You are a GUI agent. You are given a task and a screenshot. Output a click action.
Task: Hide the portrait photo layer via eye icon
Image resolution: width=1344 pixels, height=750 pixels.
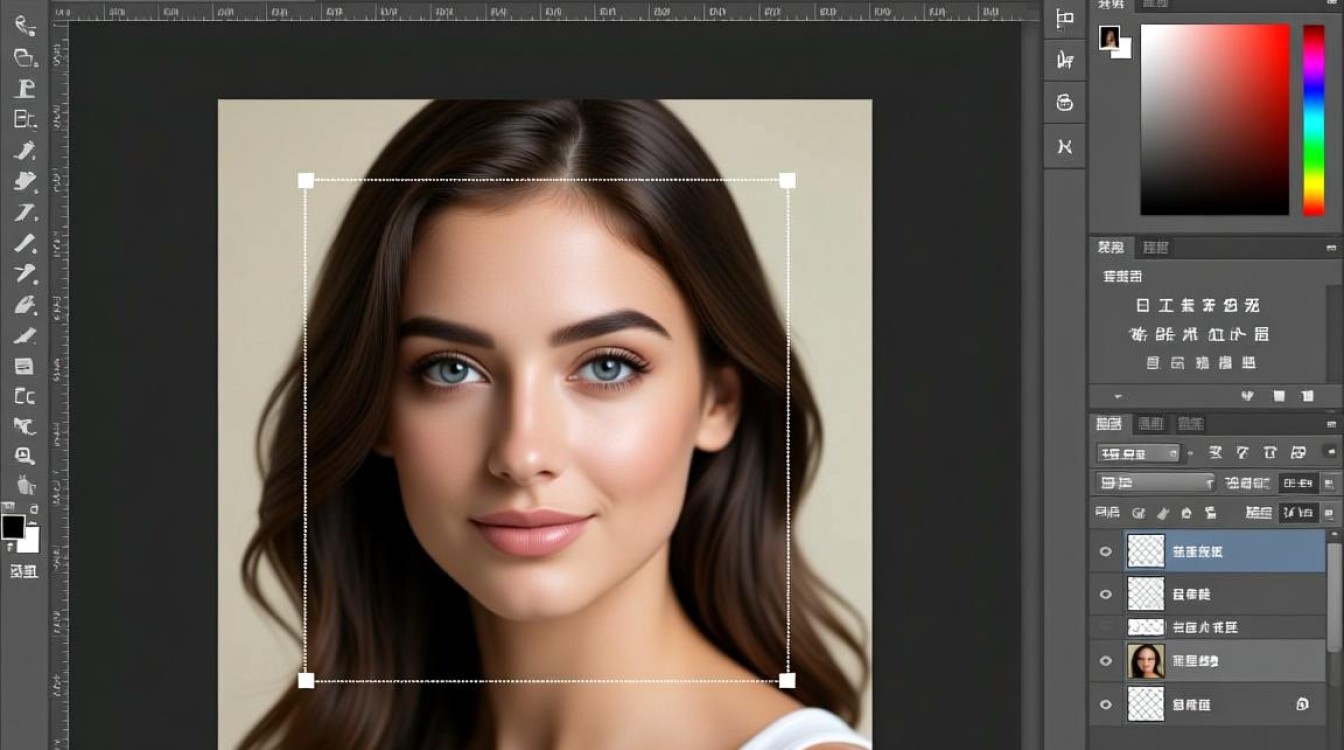(x=1106, y=661)
